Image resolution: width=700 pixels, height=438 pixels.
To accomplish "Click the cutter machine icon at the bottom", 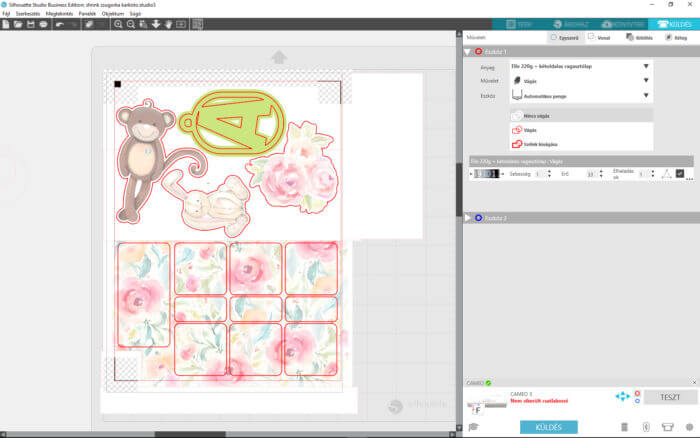I will click(x=667, y=427).
